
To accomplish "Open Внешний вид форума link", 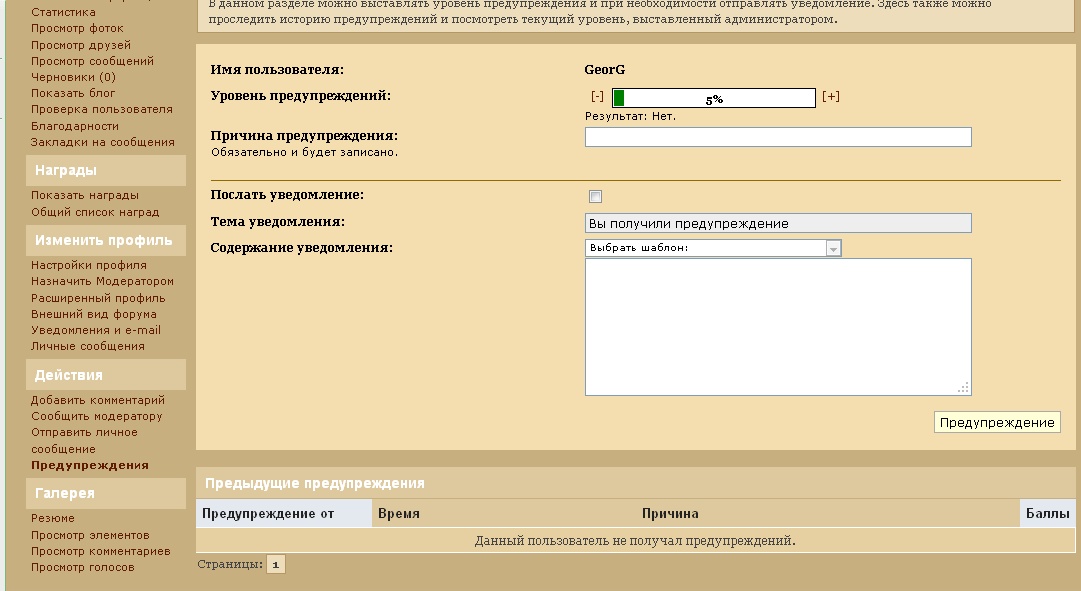I will (94, 314).
